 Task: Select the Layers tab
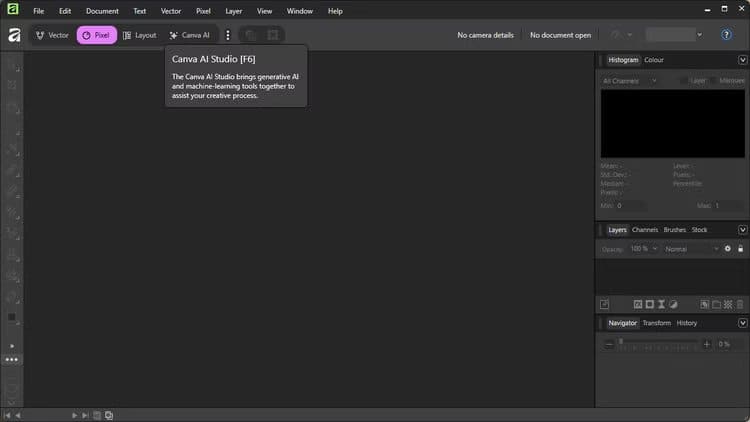coord(617,230)
